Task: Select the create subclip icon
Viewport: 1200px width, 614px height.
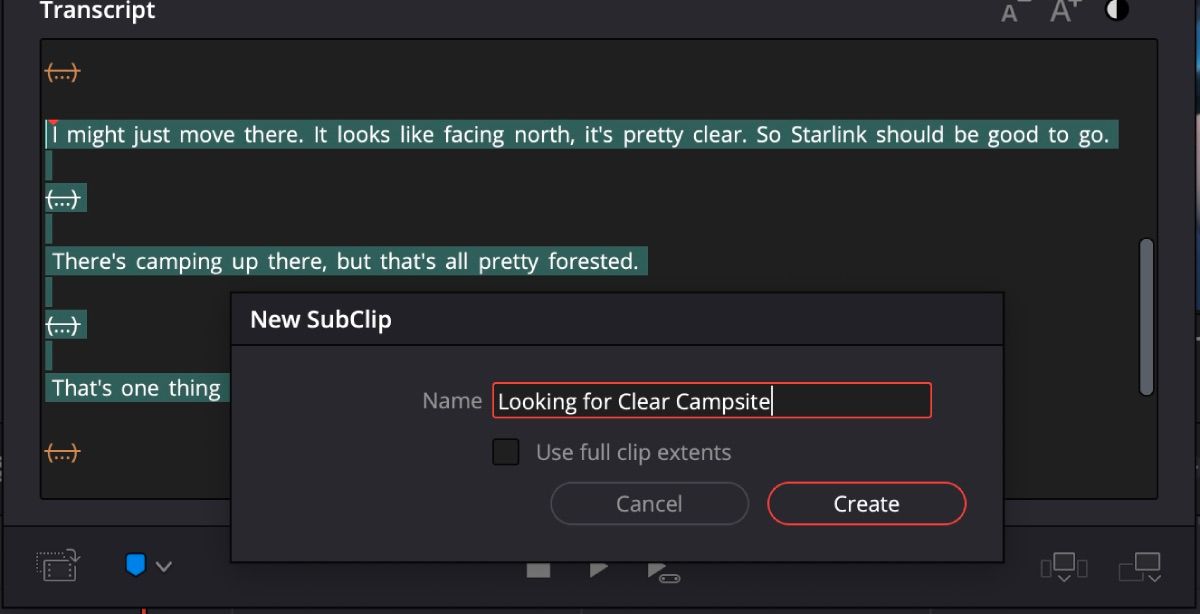Action: pos(57,565)
